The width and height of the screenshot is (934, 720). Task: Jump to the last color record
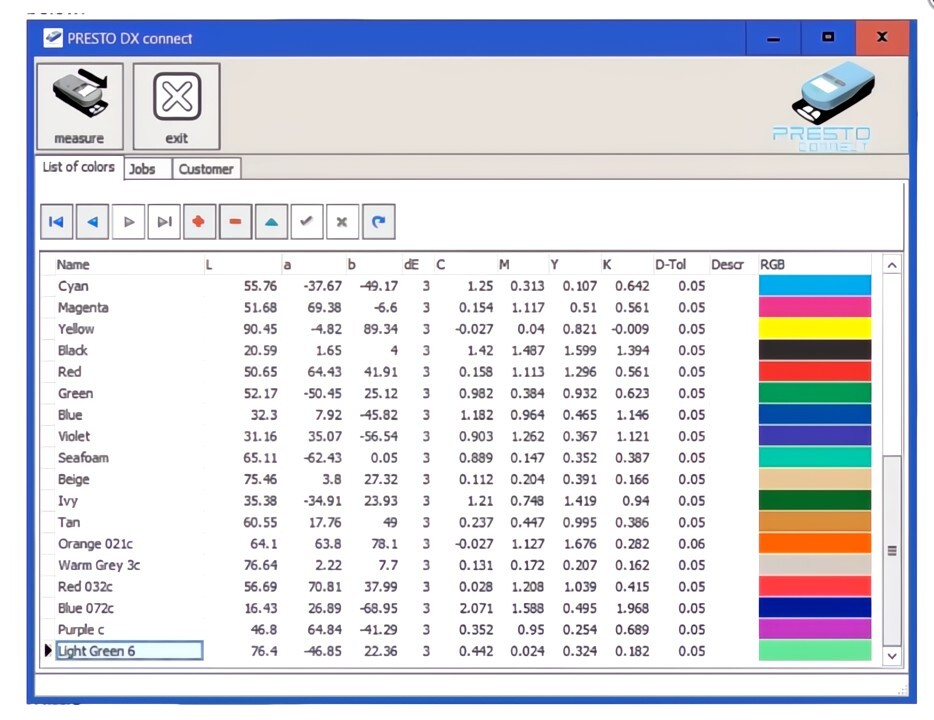[x=164, y=221]
